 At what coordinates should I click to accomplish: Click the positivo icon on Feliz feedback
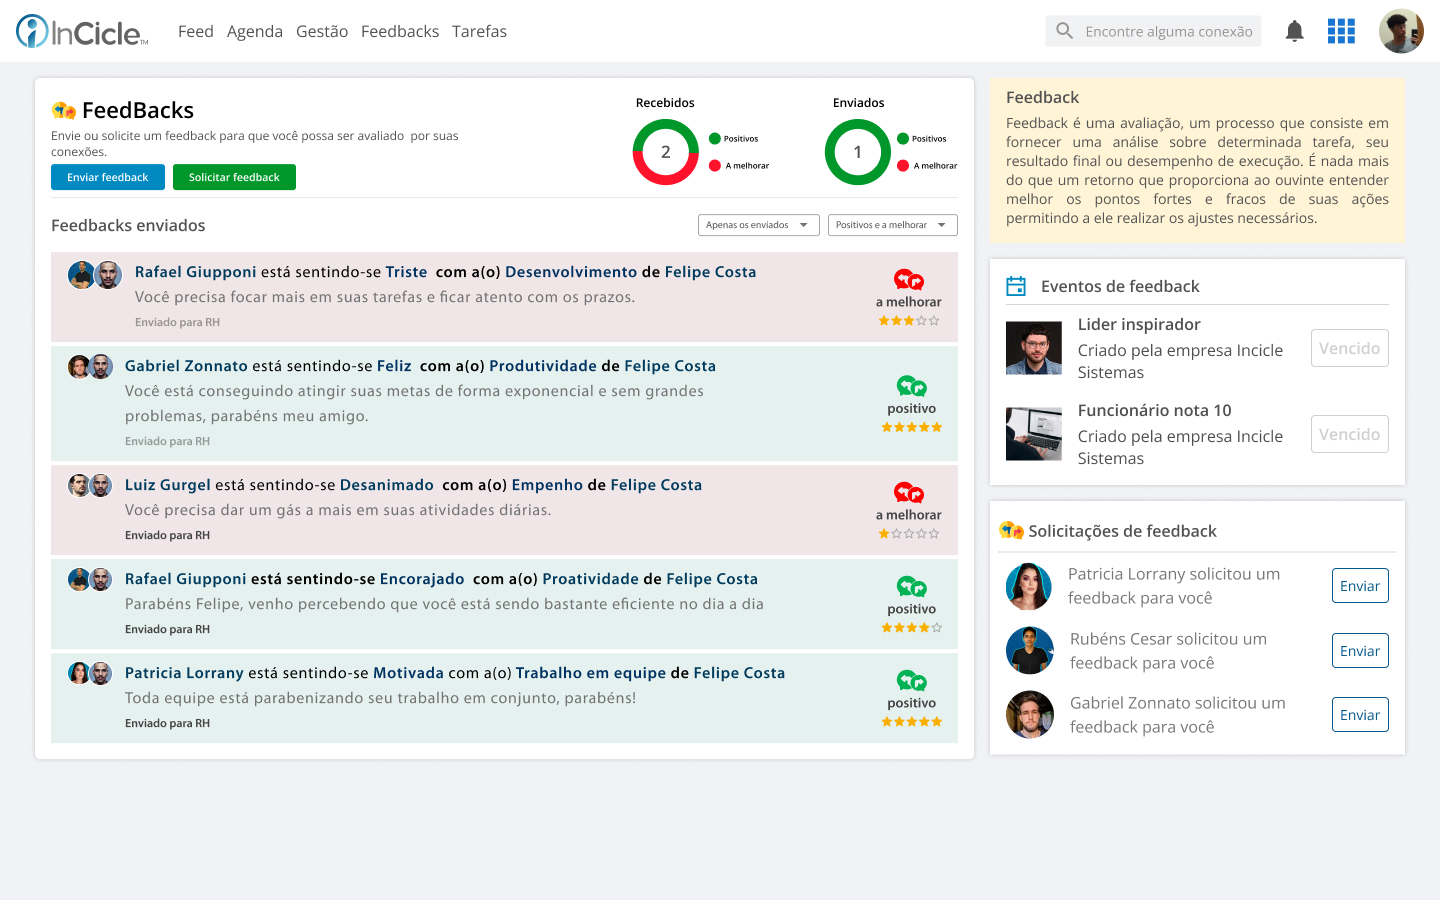[x=911, y=386]
